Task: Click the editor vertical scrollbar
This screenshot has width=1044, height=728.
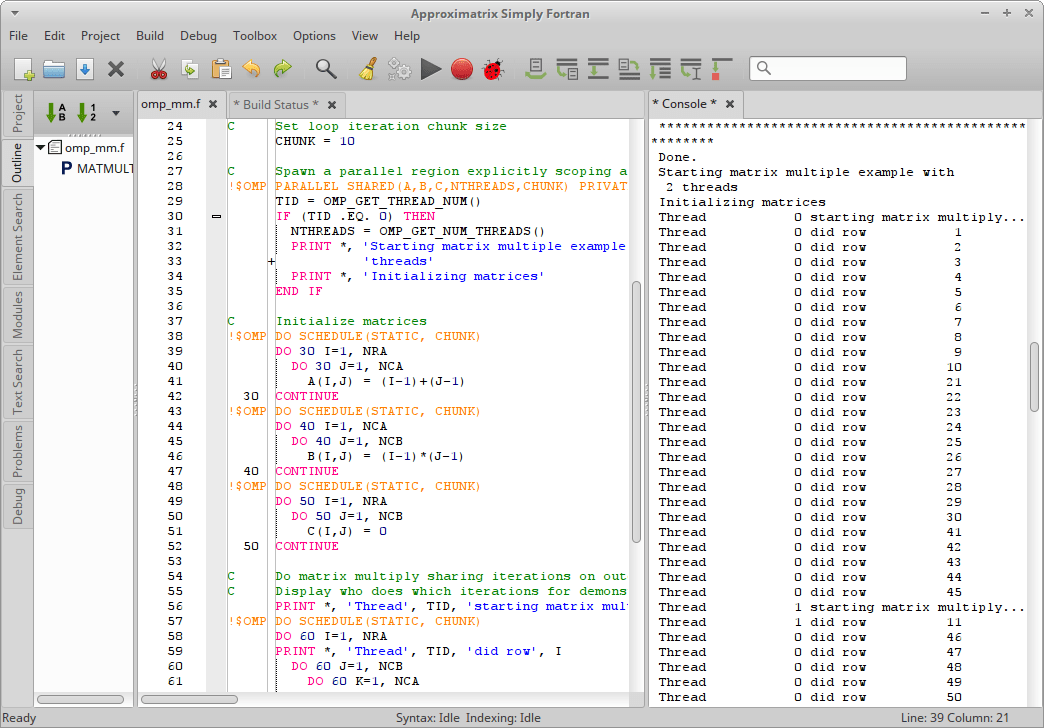Action: click(636, 412)
